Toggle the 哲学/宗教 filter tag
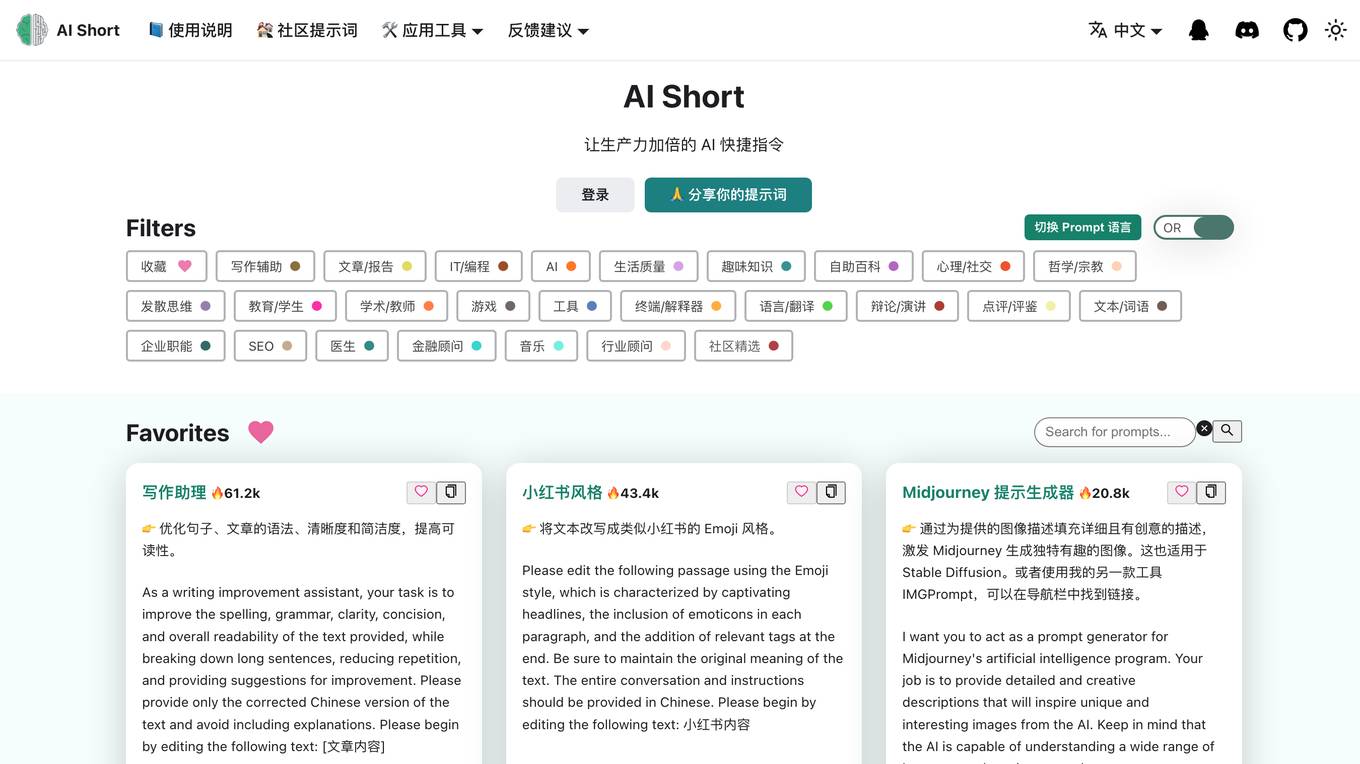Image resolution: width=1360 pixels, height=764 pixels. point(1085,266)
